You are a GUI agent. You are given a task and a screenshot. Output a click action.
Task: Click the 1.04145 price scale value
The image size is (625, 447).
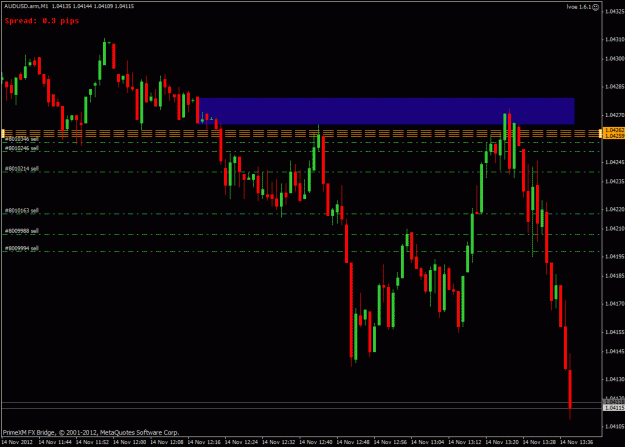click(x=614, y=351)
